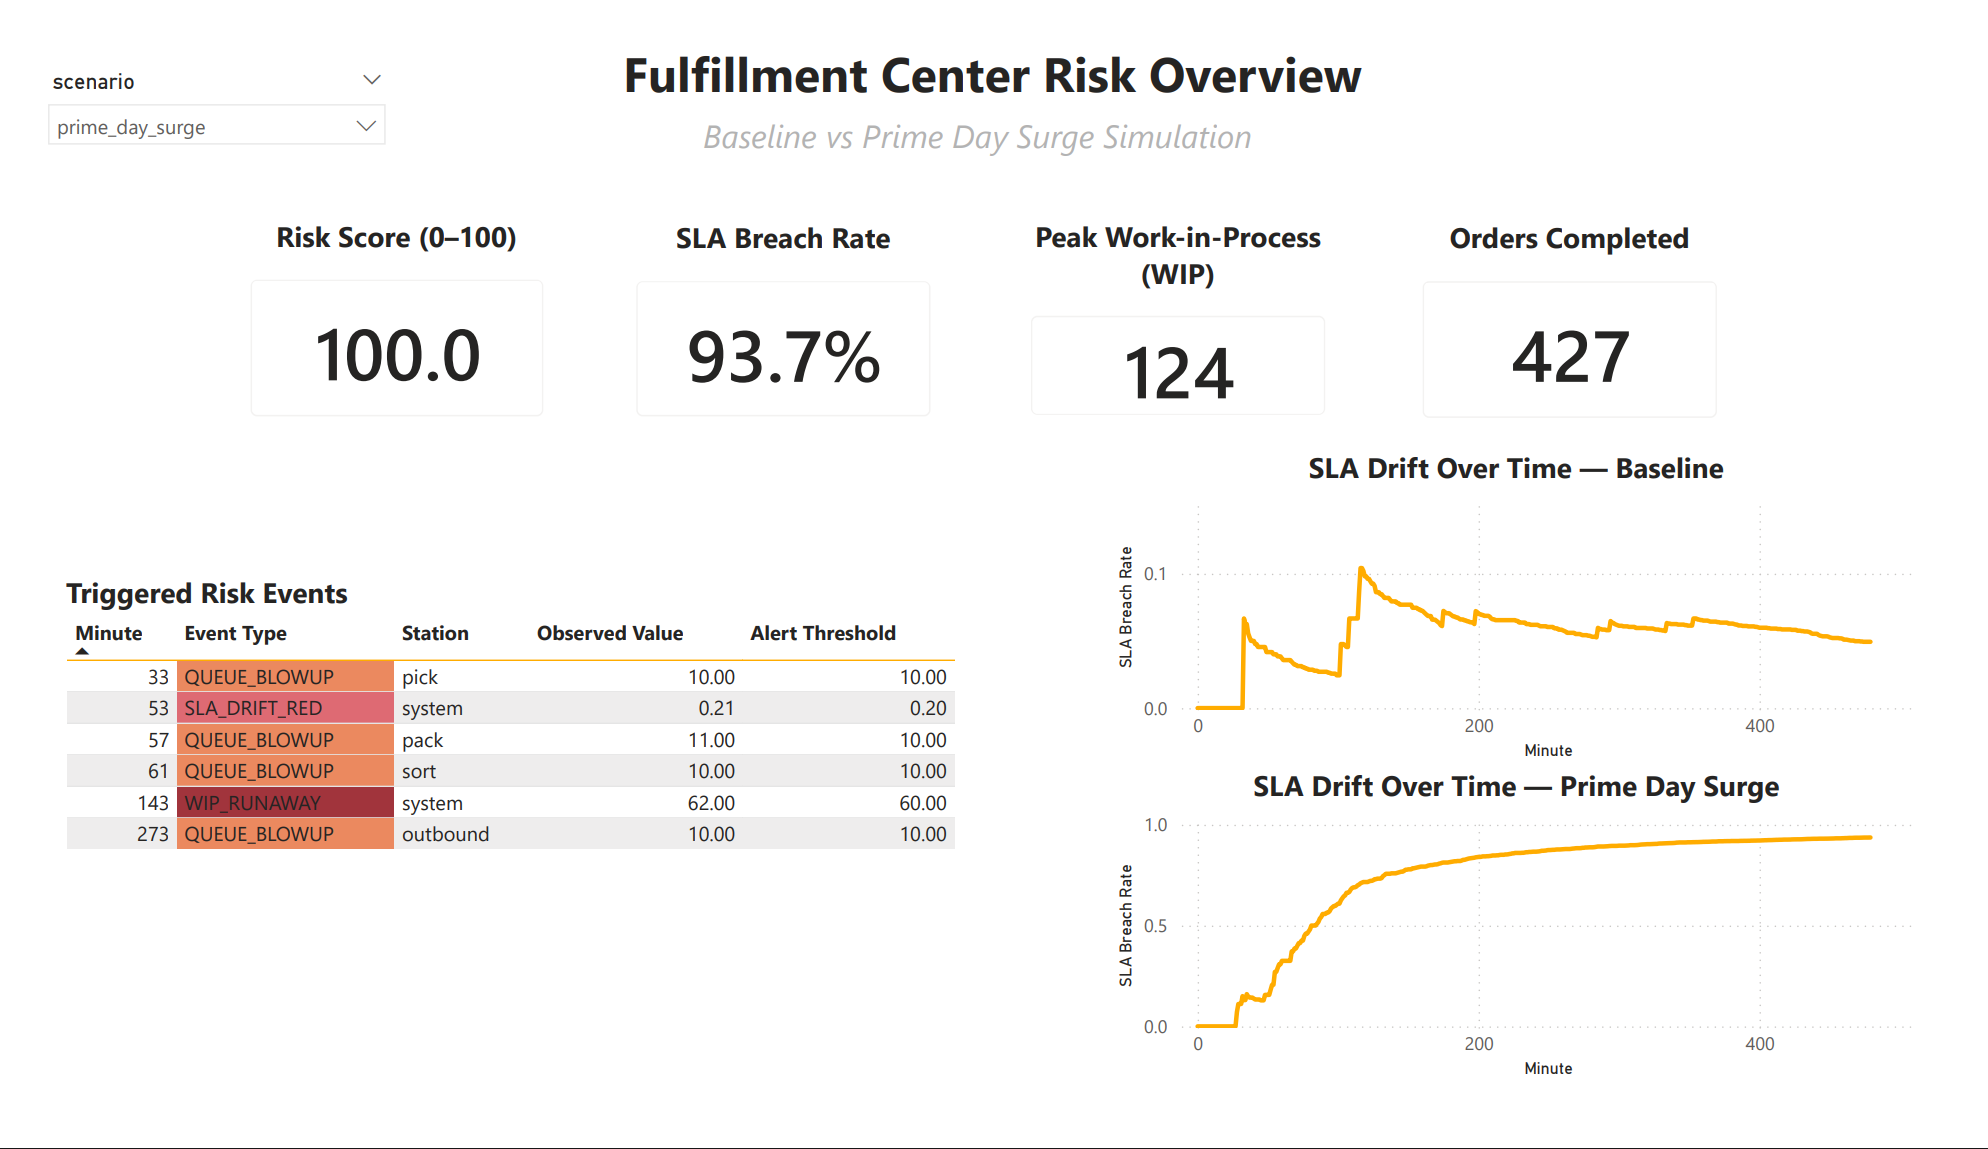Select the red SLA_DRIFT_RED event cell
1988x1149 pixels.
tap(284, 708)
